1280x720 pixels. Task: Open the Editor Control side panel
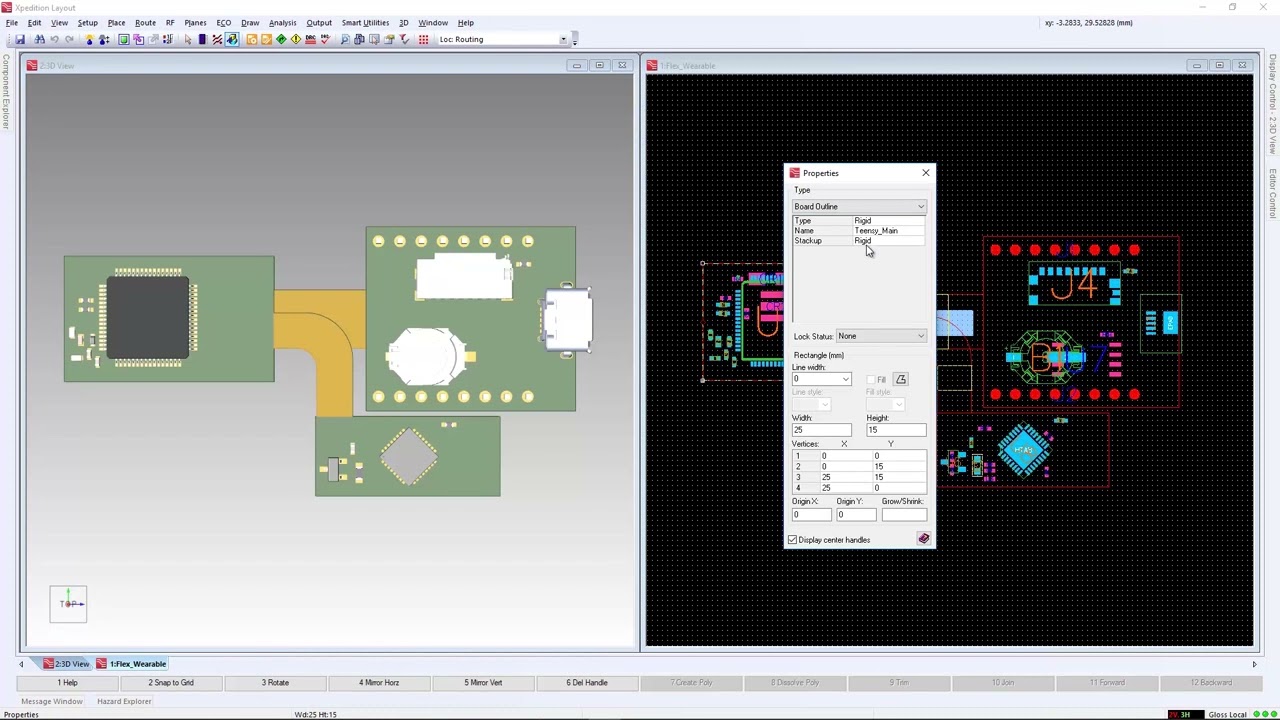coord(1273,194)
